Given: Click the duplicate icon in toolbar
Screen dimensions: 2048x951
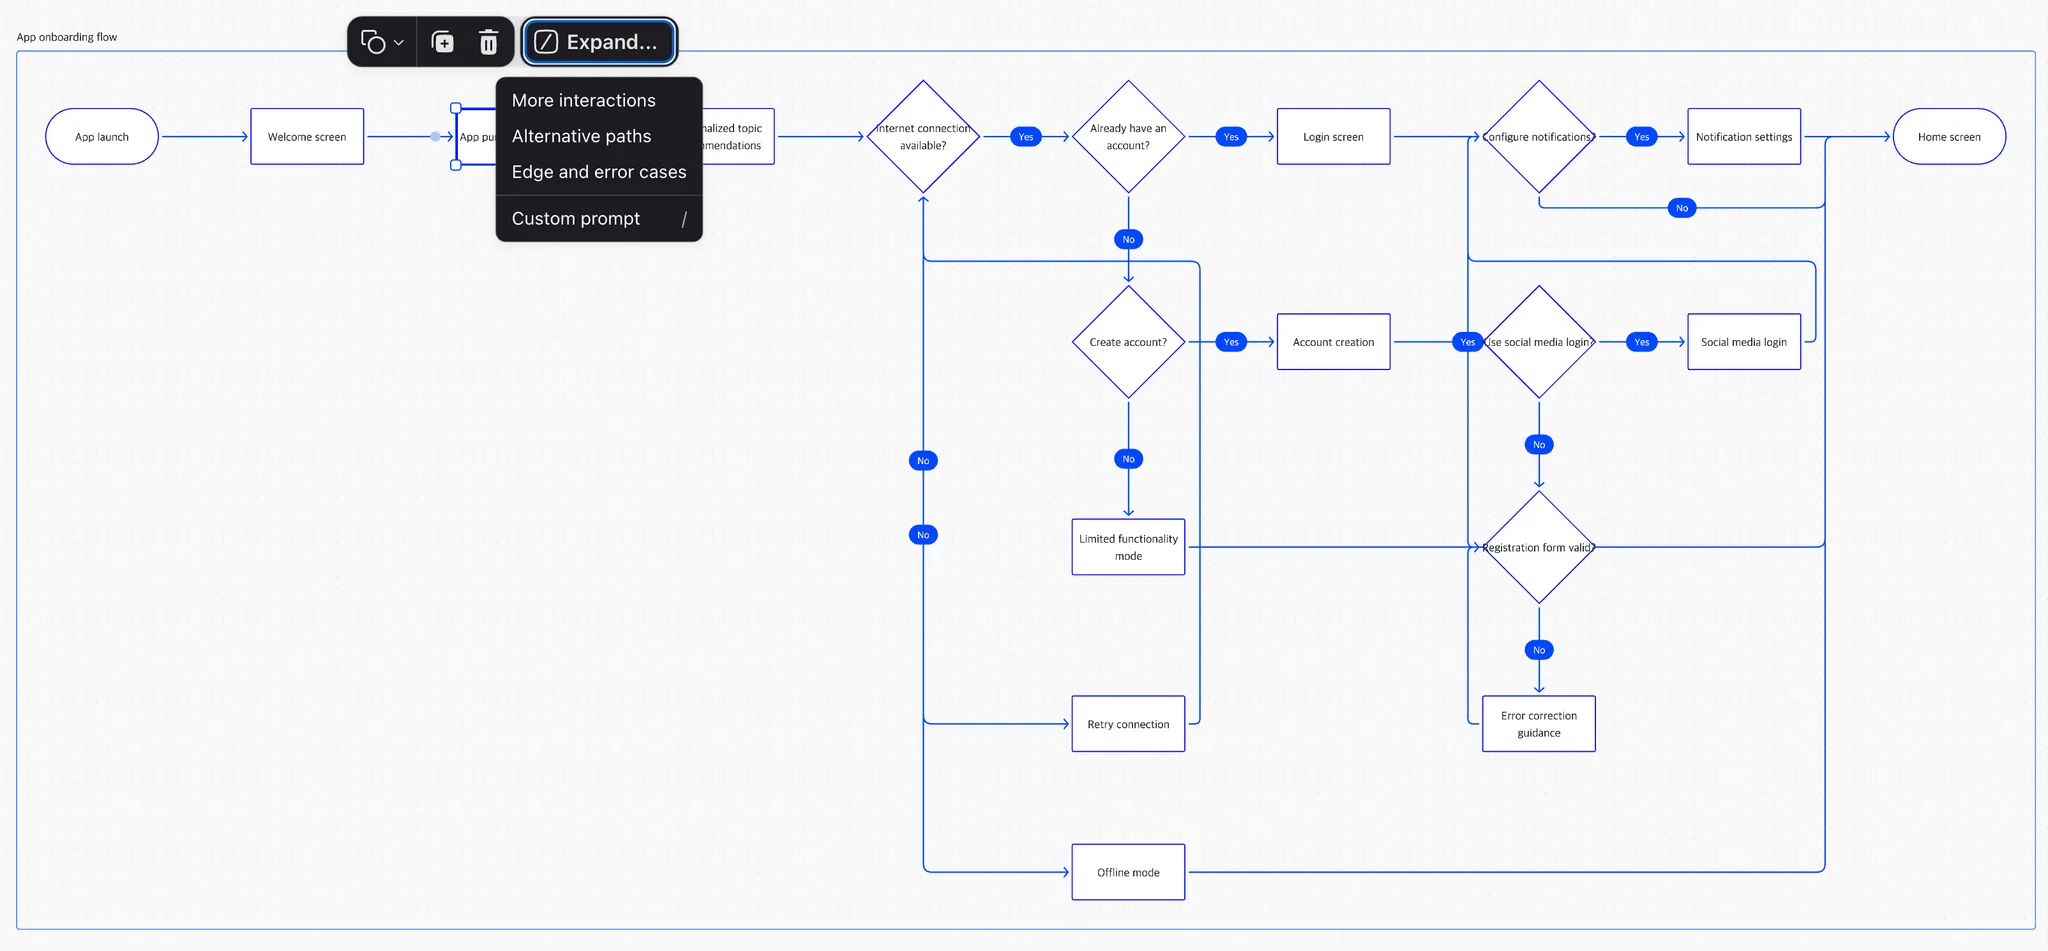Looking at the screenshot, I should pyautogui.click(x=442, y=42).
